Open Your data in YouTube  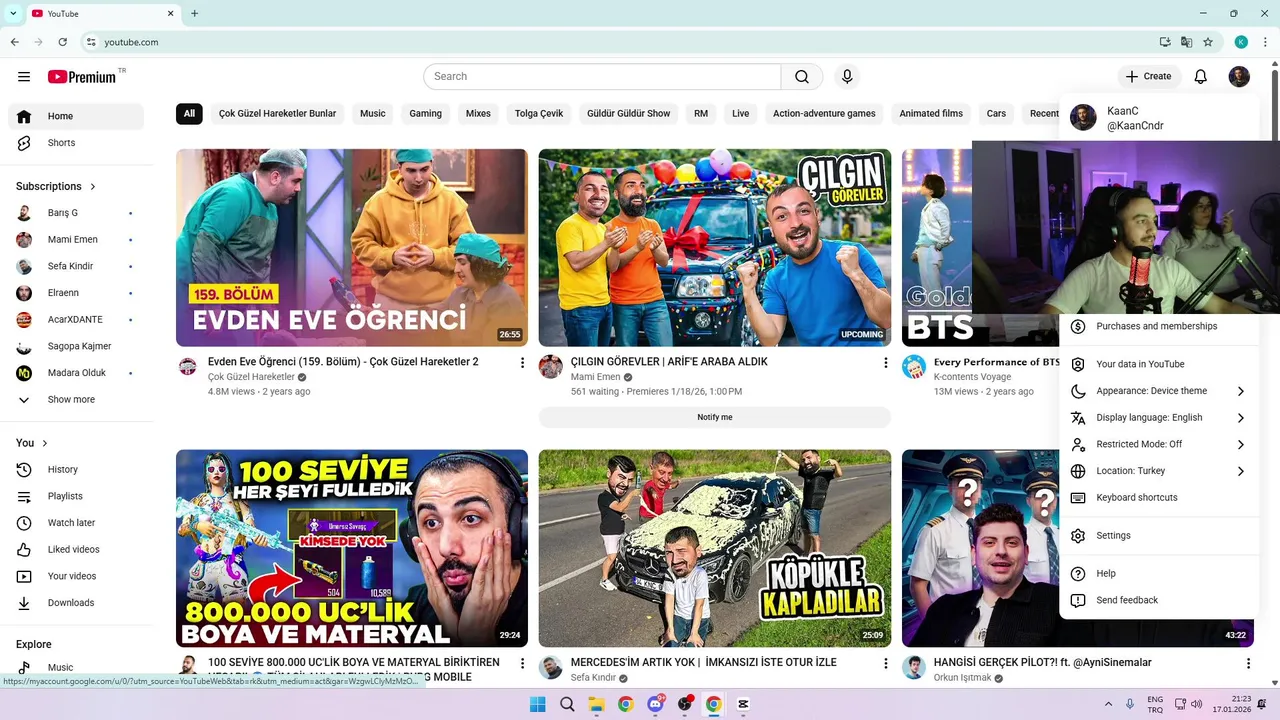(1159, 365)
